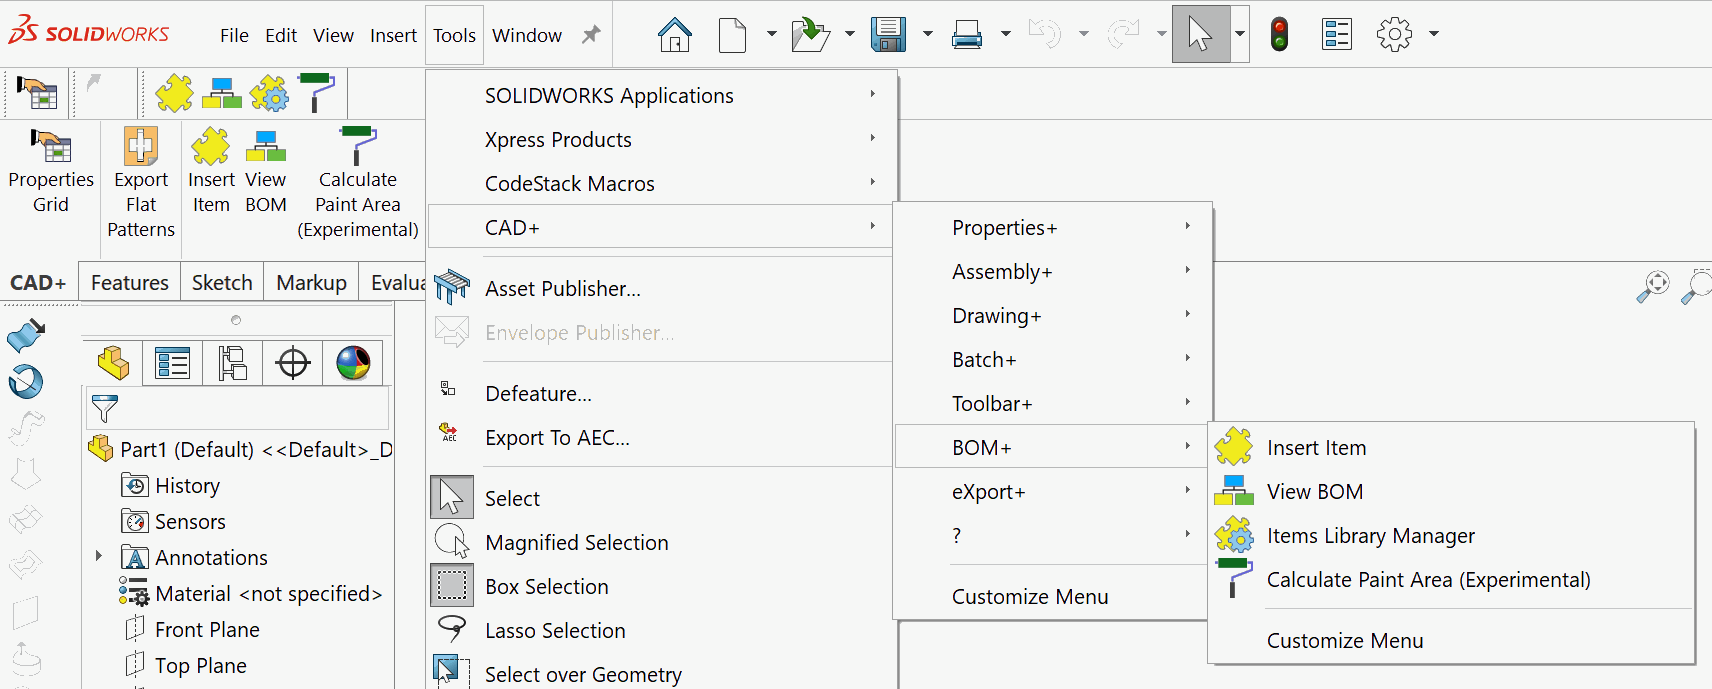Open the Edit menu

click(281, 35)
